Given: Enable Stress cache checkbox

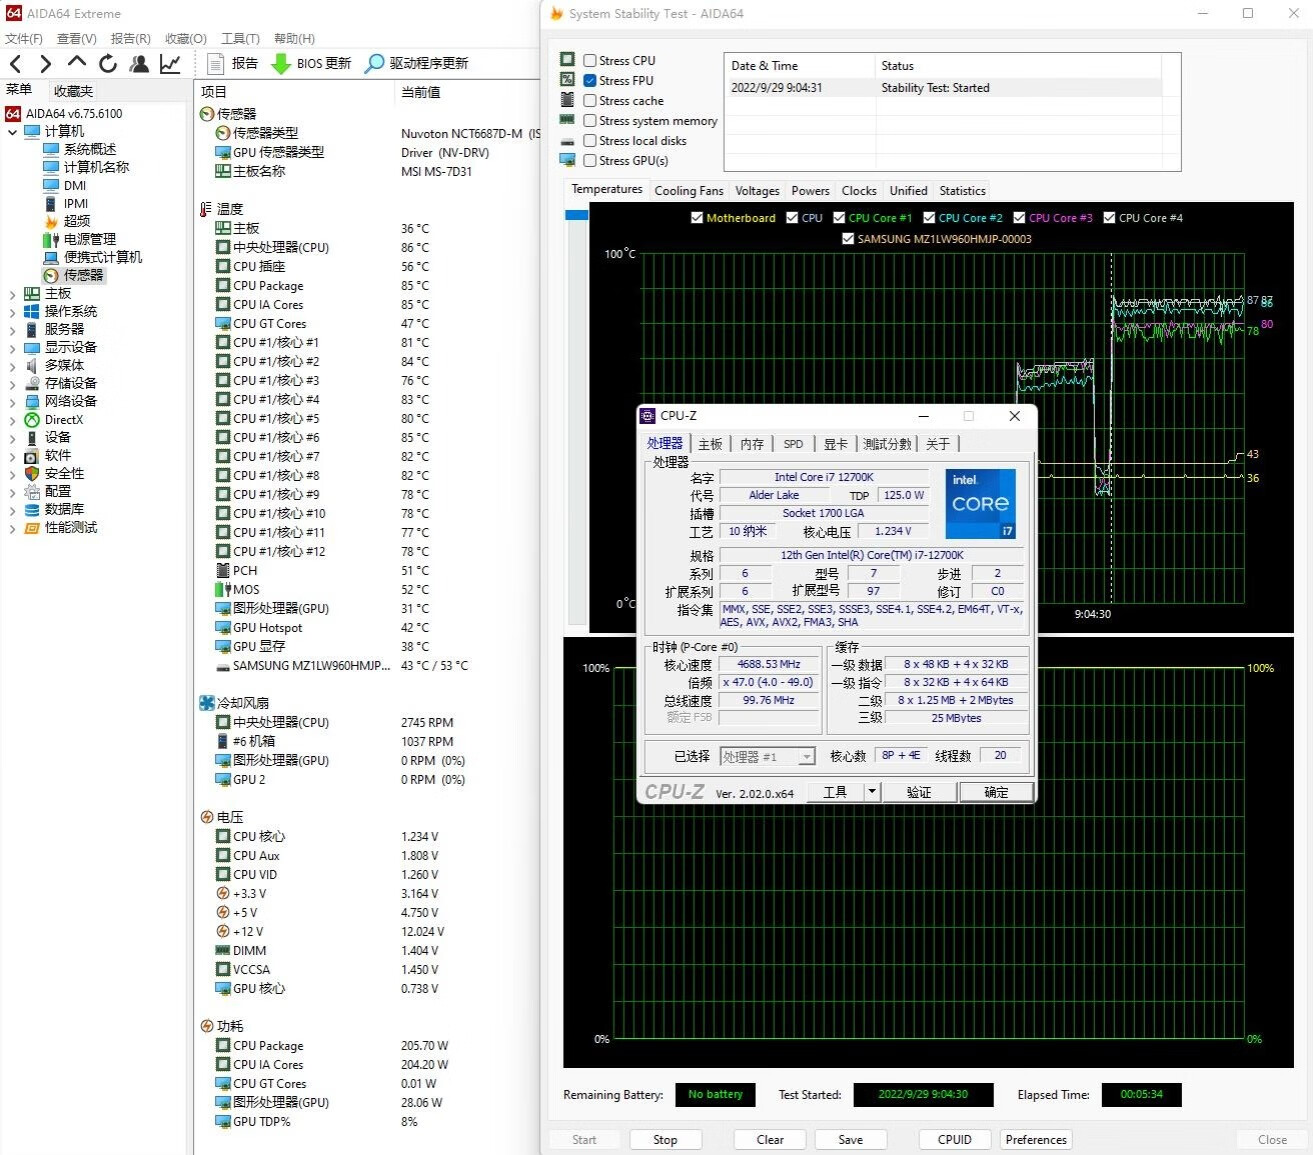Looking at the screenshot, I should click(590, 101).
